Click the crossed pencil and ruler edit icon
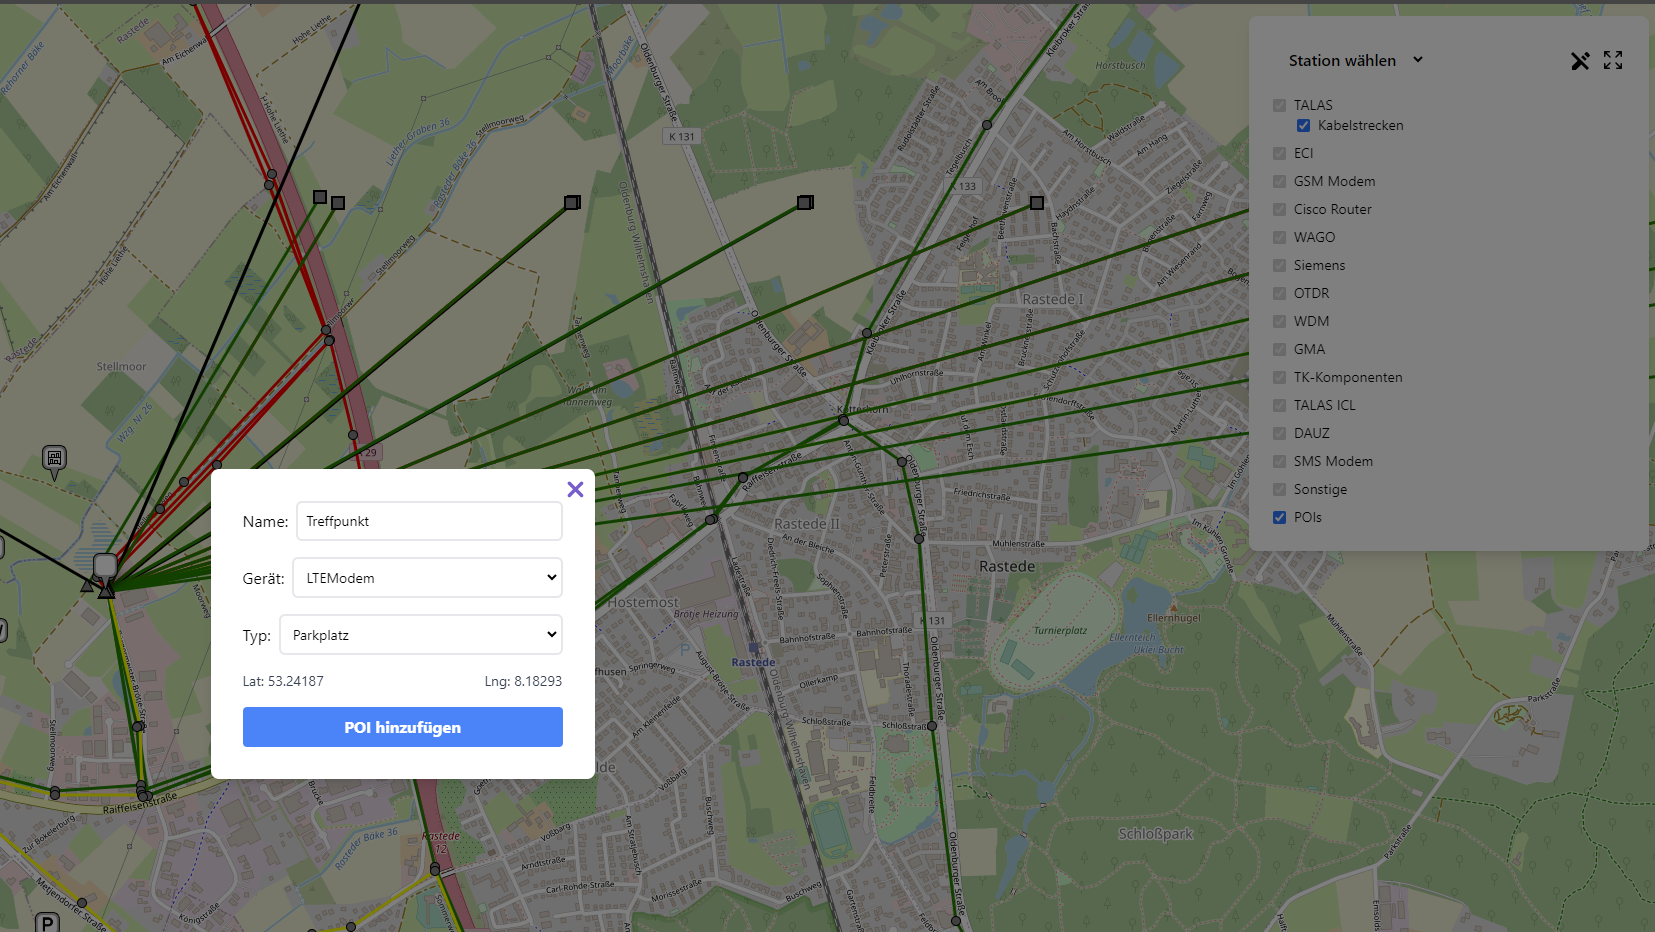Viewport: 1655px width, 932px height. 1580,61
